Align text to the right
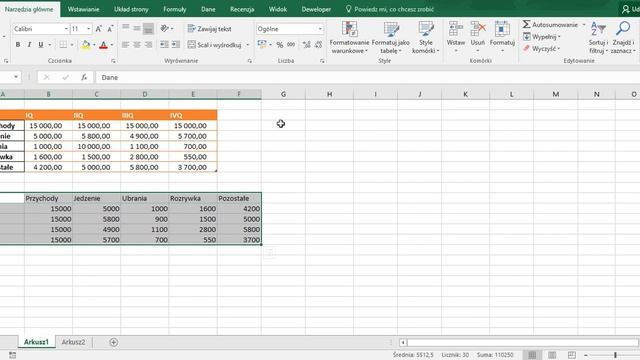Viewport: 640px width, 360px height. (x=149, y=44)
